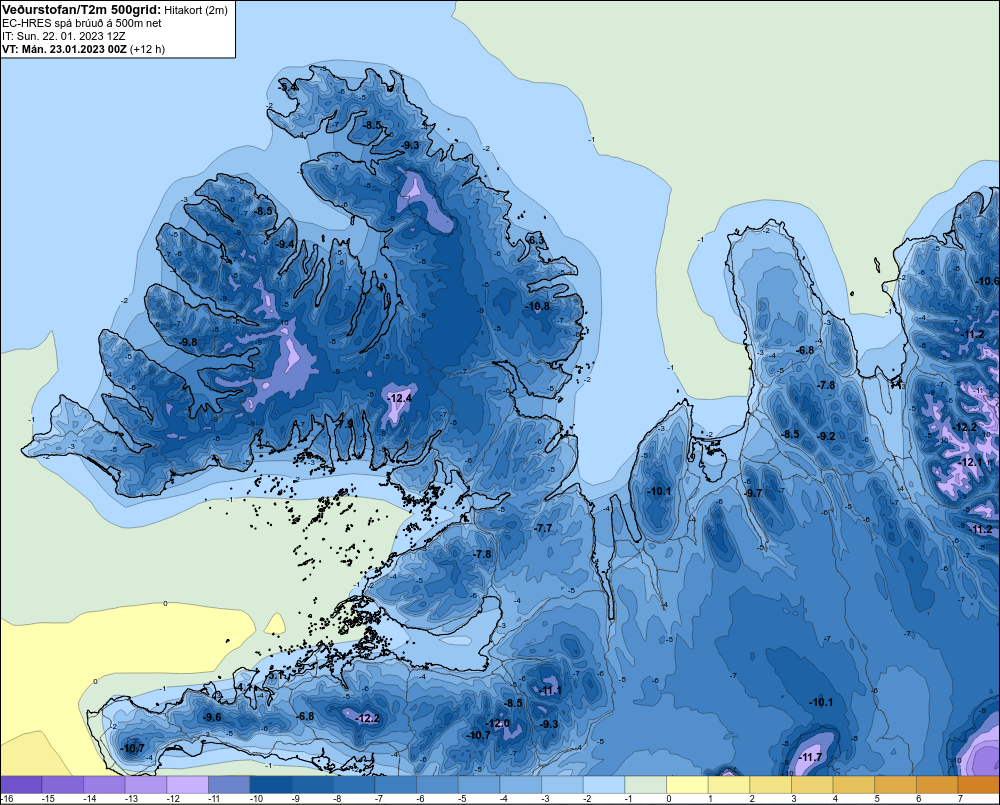The image size is (1000, 805).
Task: Click the initial time 'IT: Sun. 22. 01. 2023 12Z'
Action: point(64,36)
